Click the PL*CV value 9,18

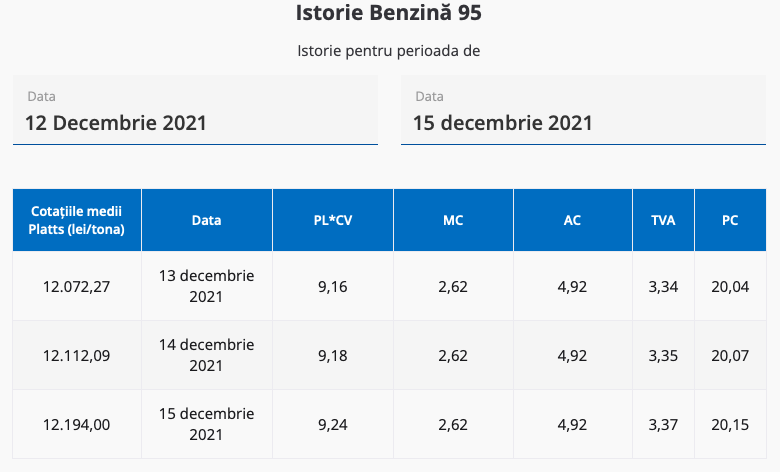click(x=333, y=355)
